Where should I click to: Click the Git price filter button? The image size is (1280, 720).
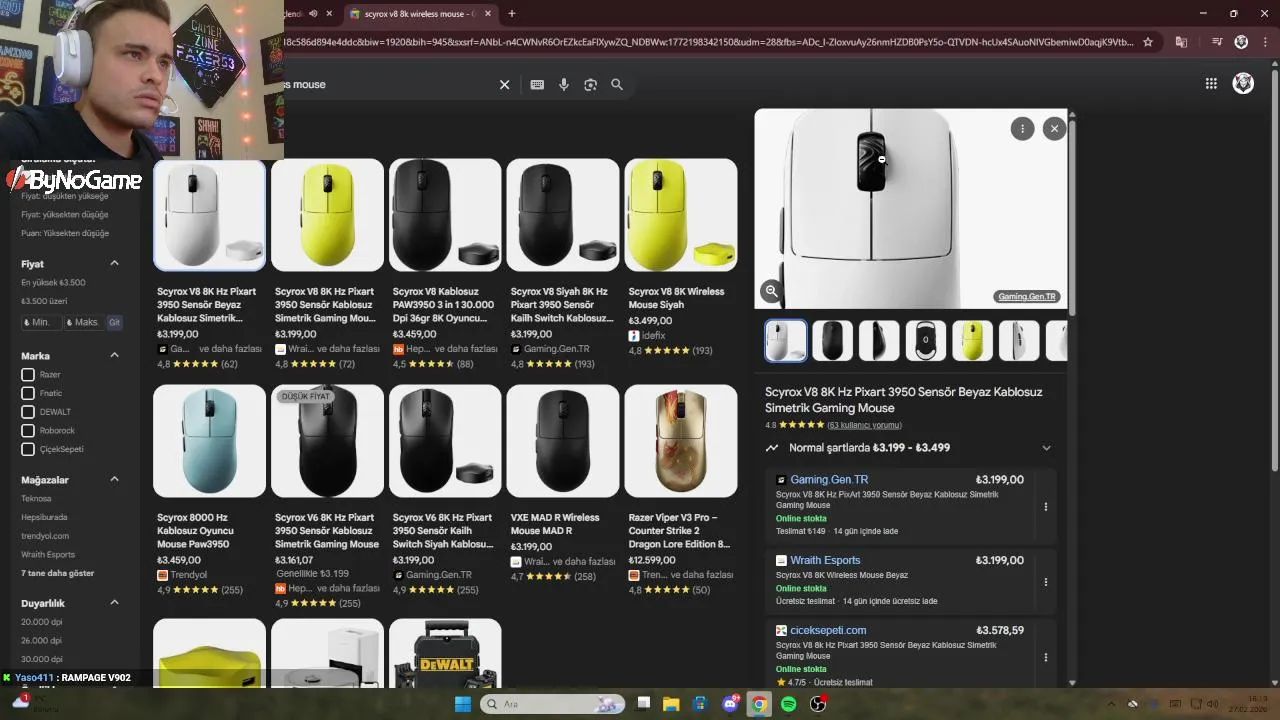(115, 322)
